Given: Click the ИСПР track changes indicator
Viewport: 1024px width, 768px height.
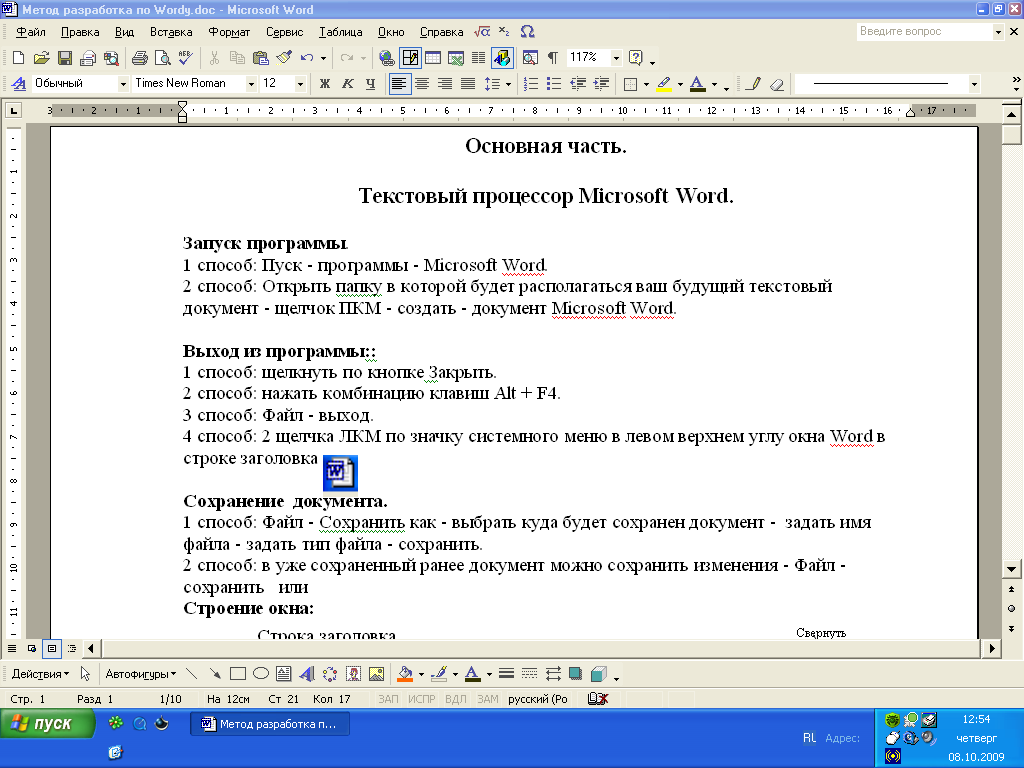Looking at the screenshot, I should click(422, 699).
